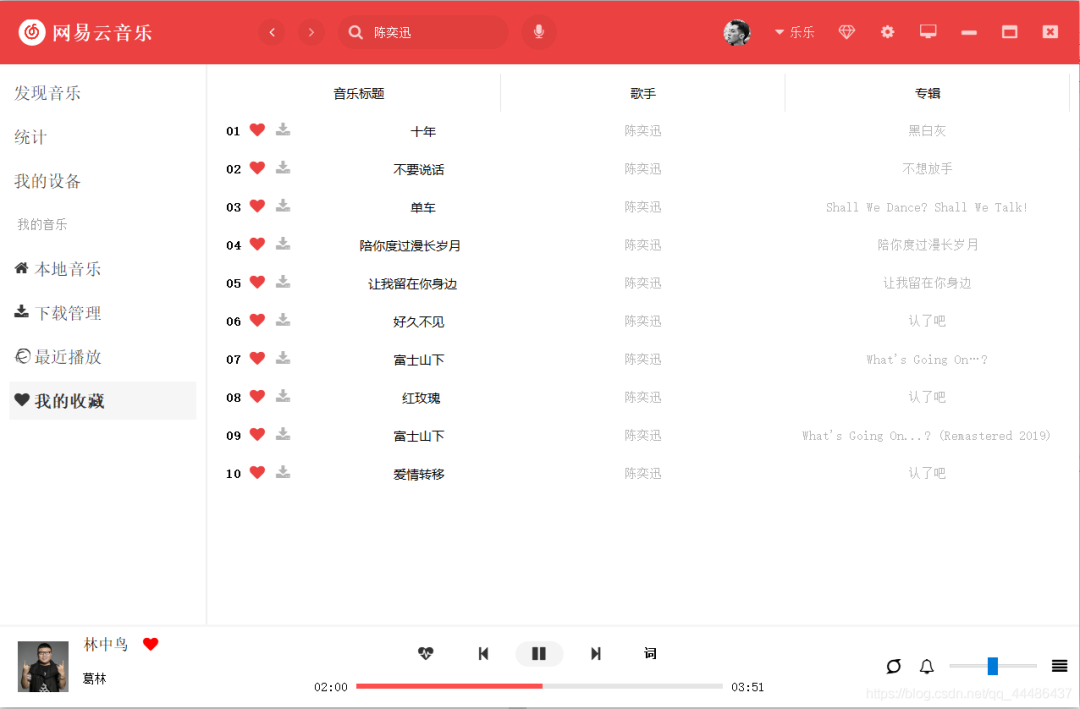Open 发现音乐 in sidebar

tap(48, 93)
